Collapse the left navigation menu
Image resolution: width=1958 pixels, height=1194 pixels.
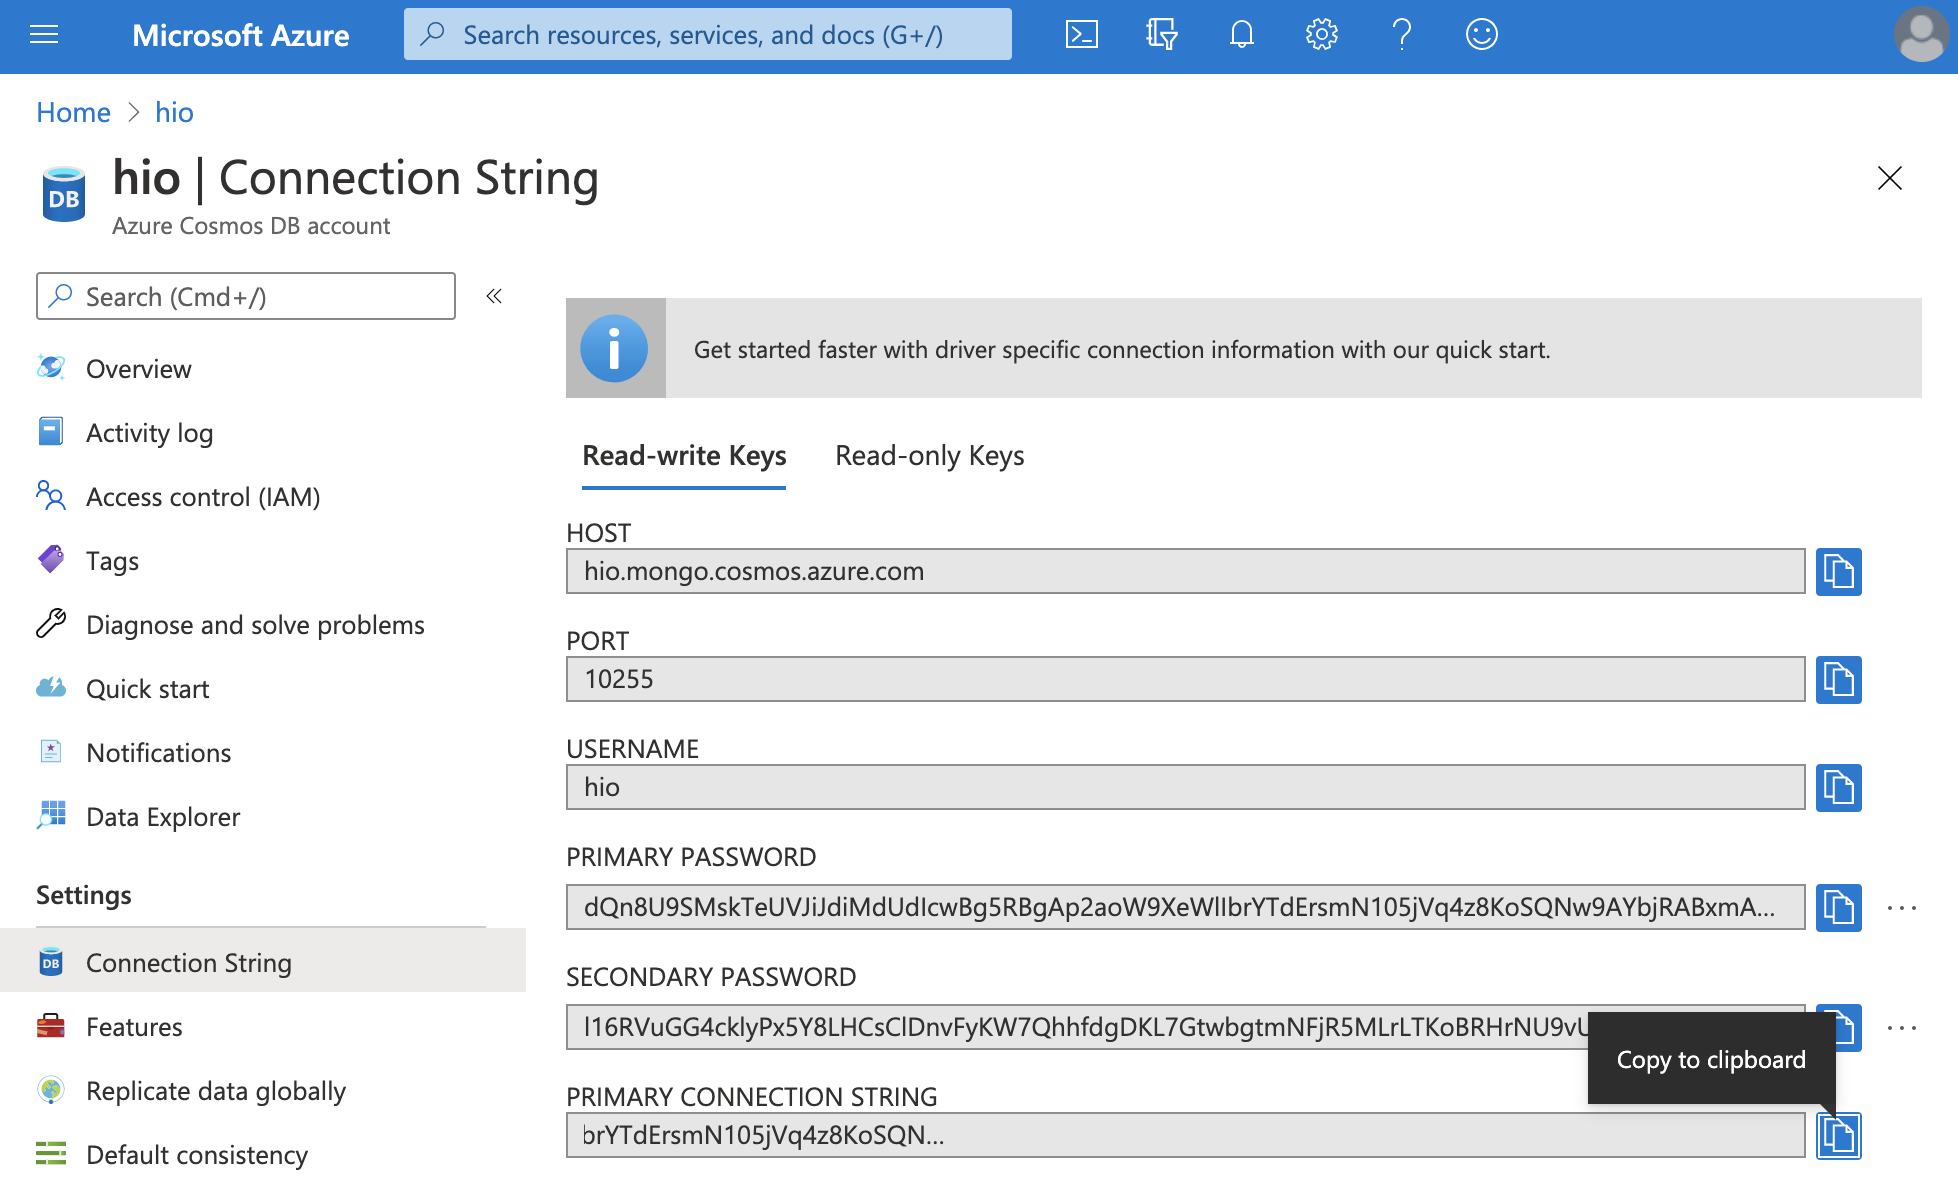tap(494, 296)
